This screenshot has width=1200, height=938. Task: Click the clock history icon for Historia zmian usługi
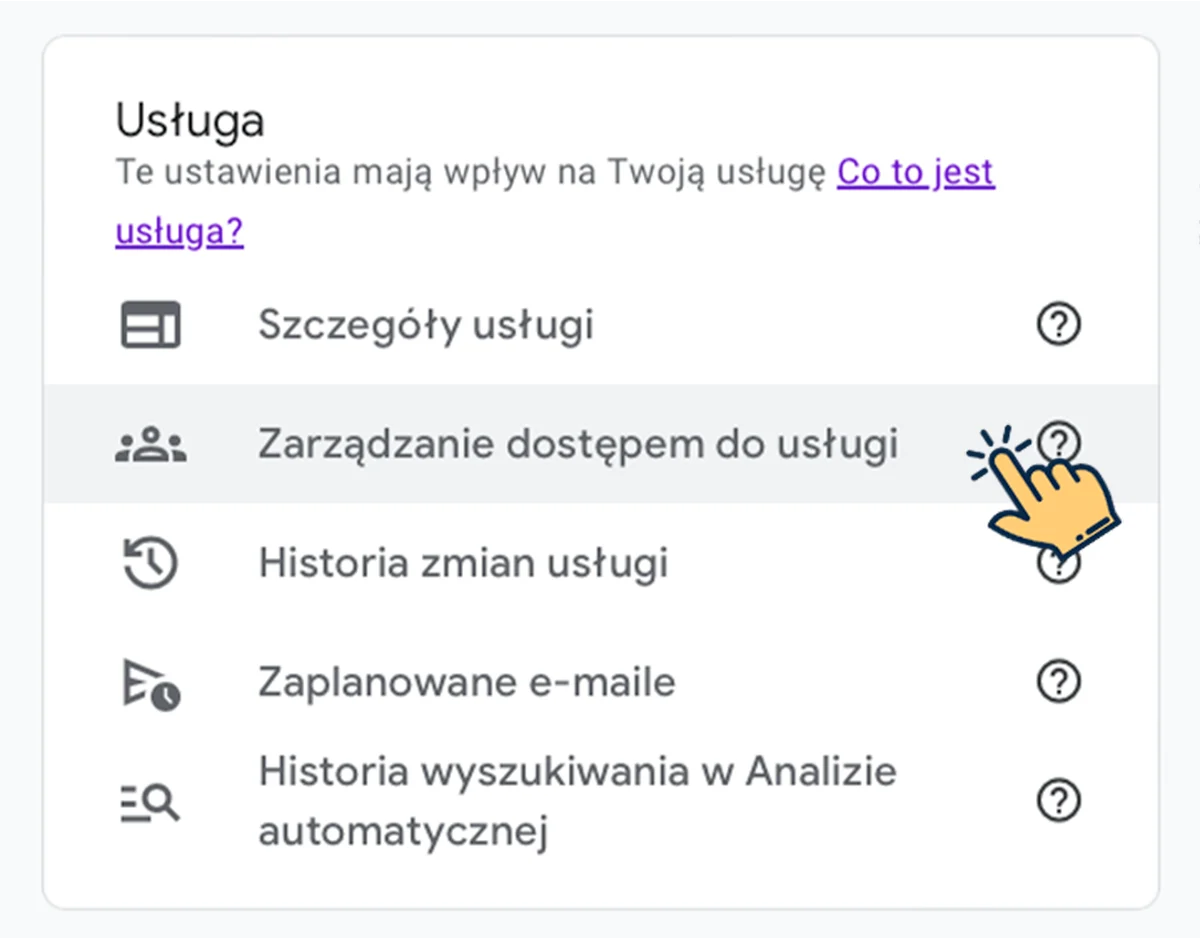tap(148, 562)
